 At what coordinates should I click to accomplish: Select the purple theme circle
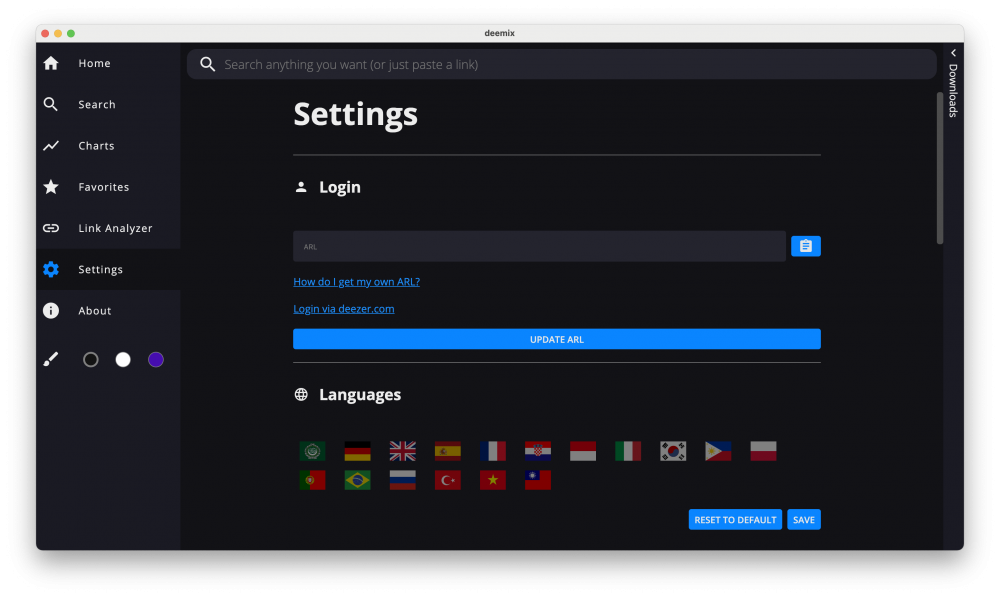(156, 360)
